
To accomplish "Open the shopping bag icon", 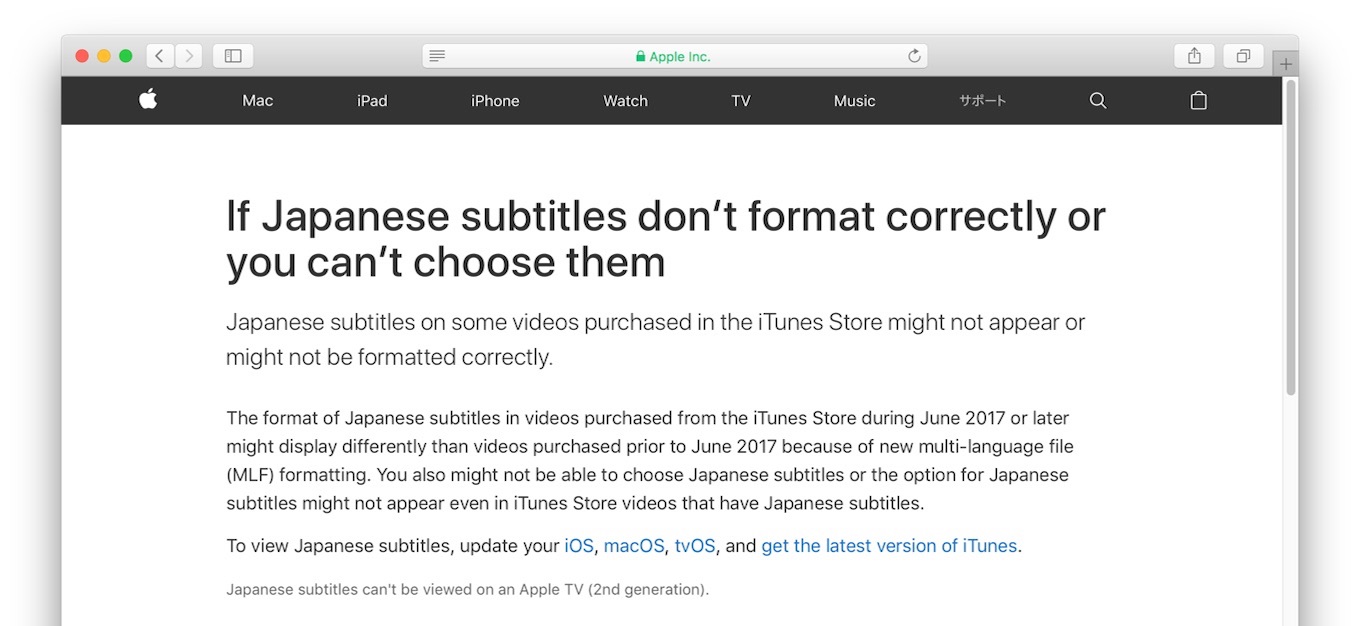I will tap(1198, 100).
